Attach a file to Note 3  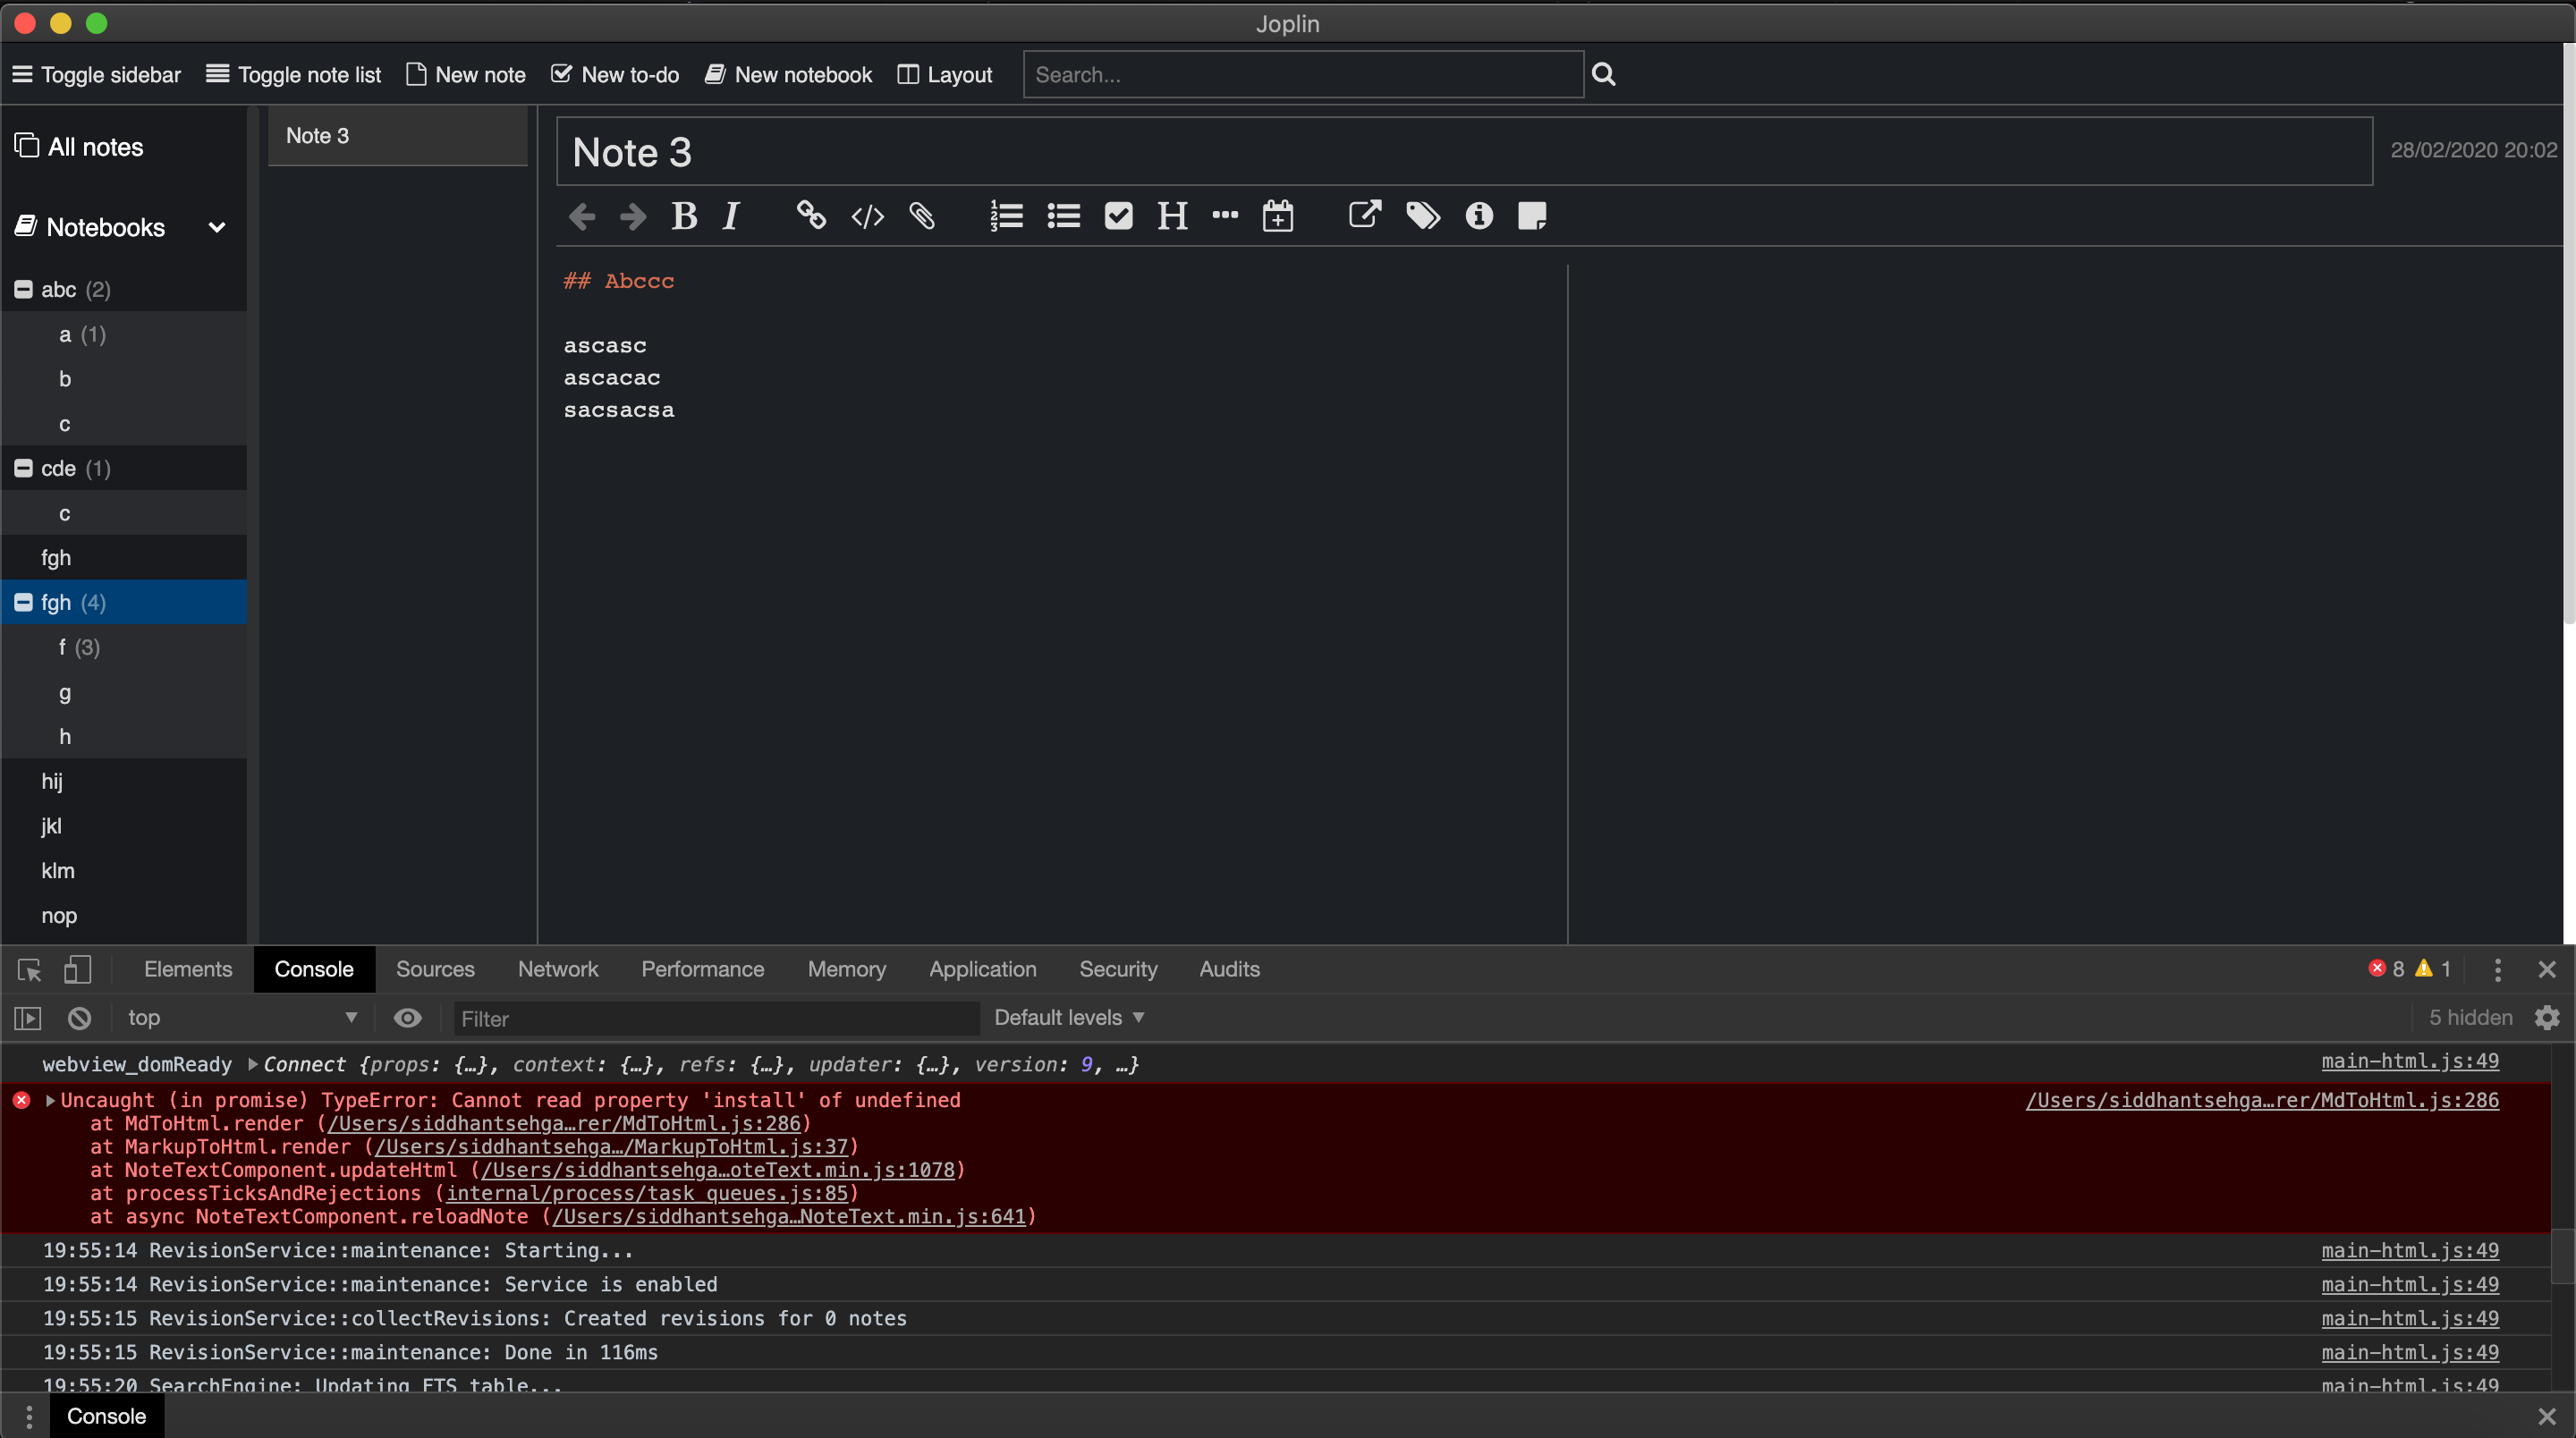pos(922,215)
